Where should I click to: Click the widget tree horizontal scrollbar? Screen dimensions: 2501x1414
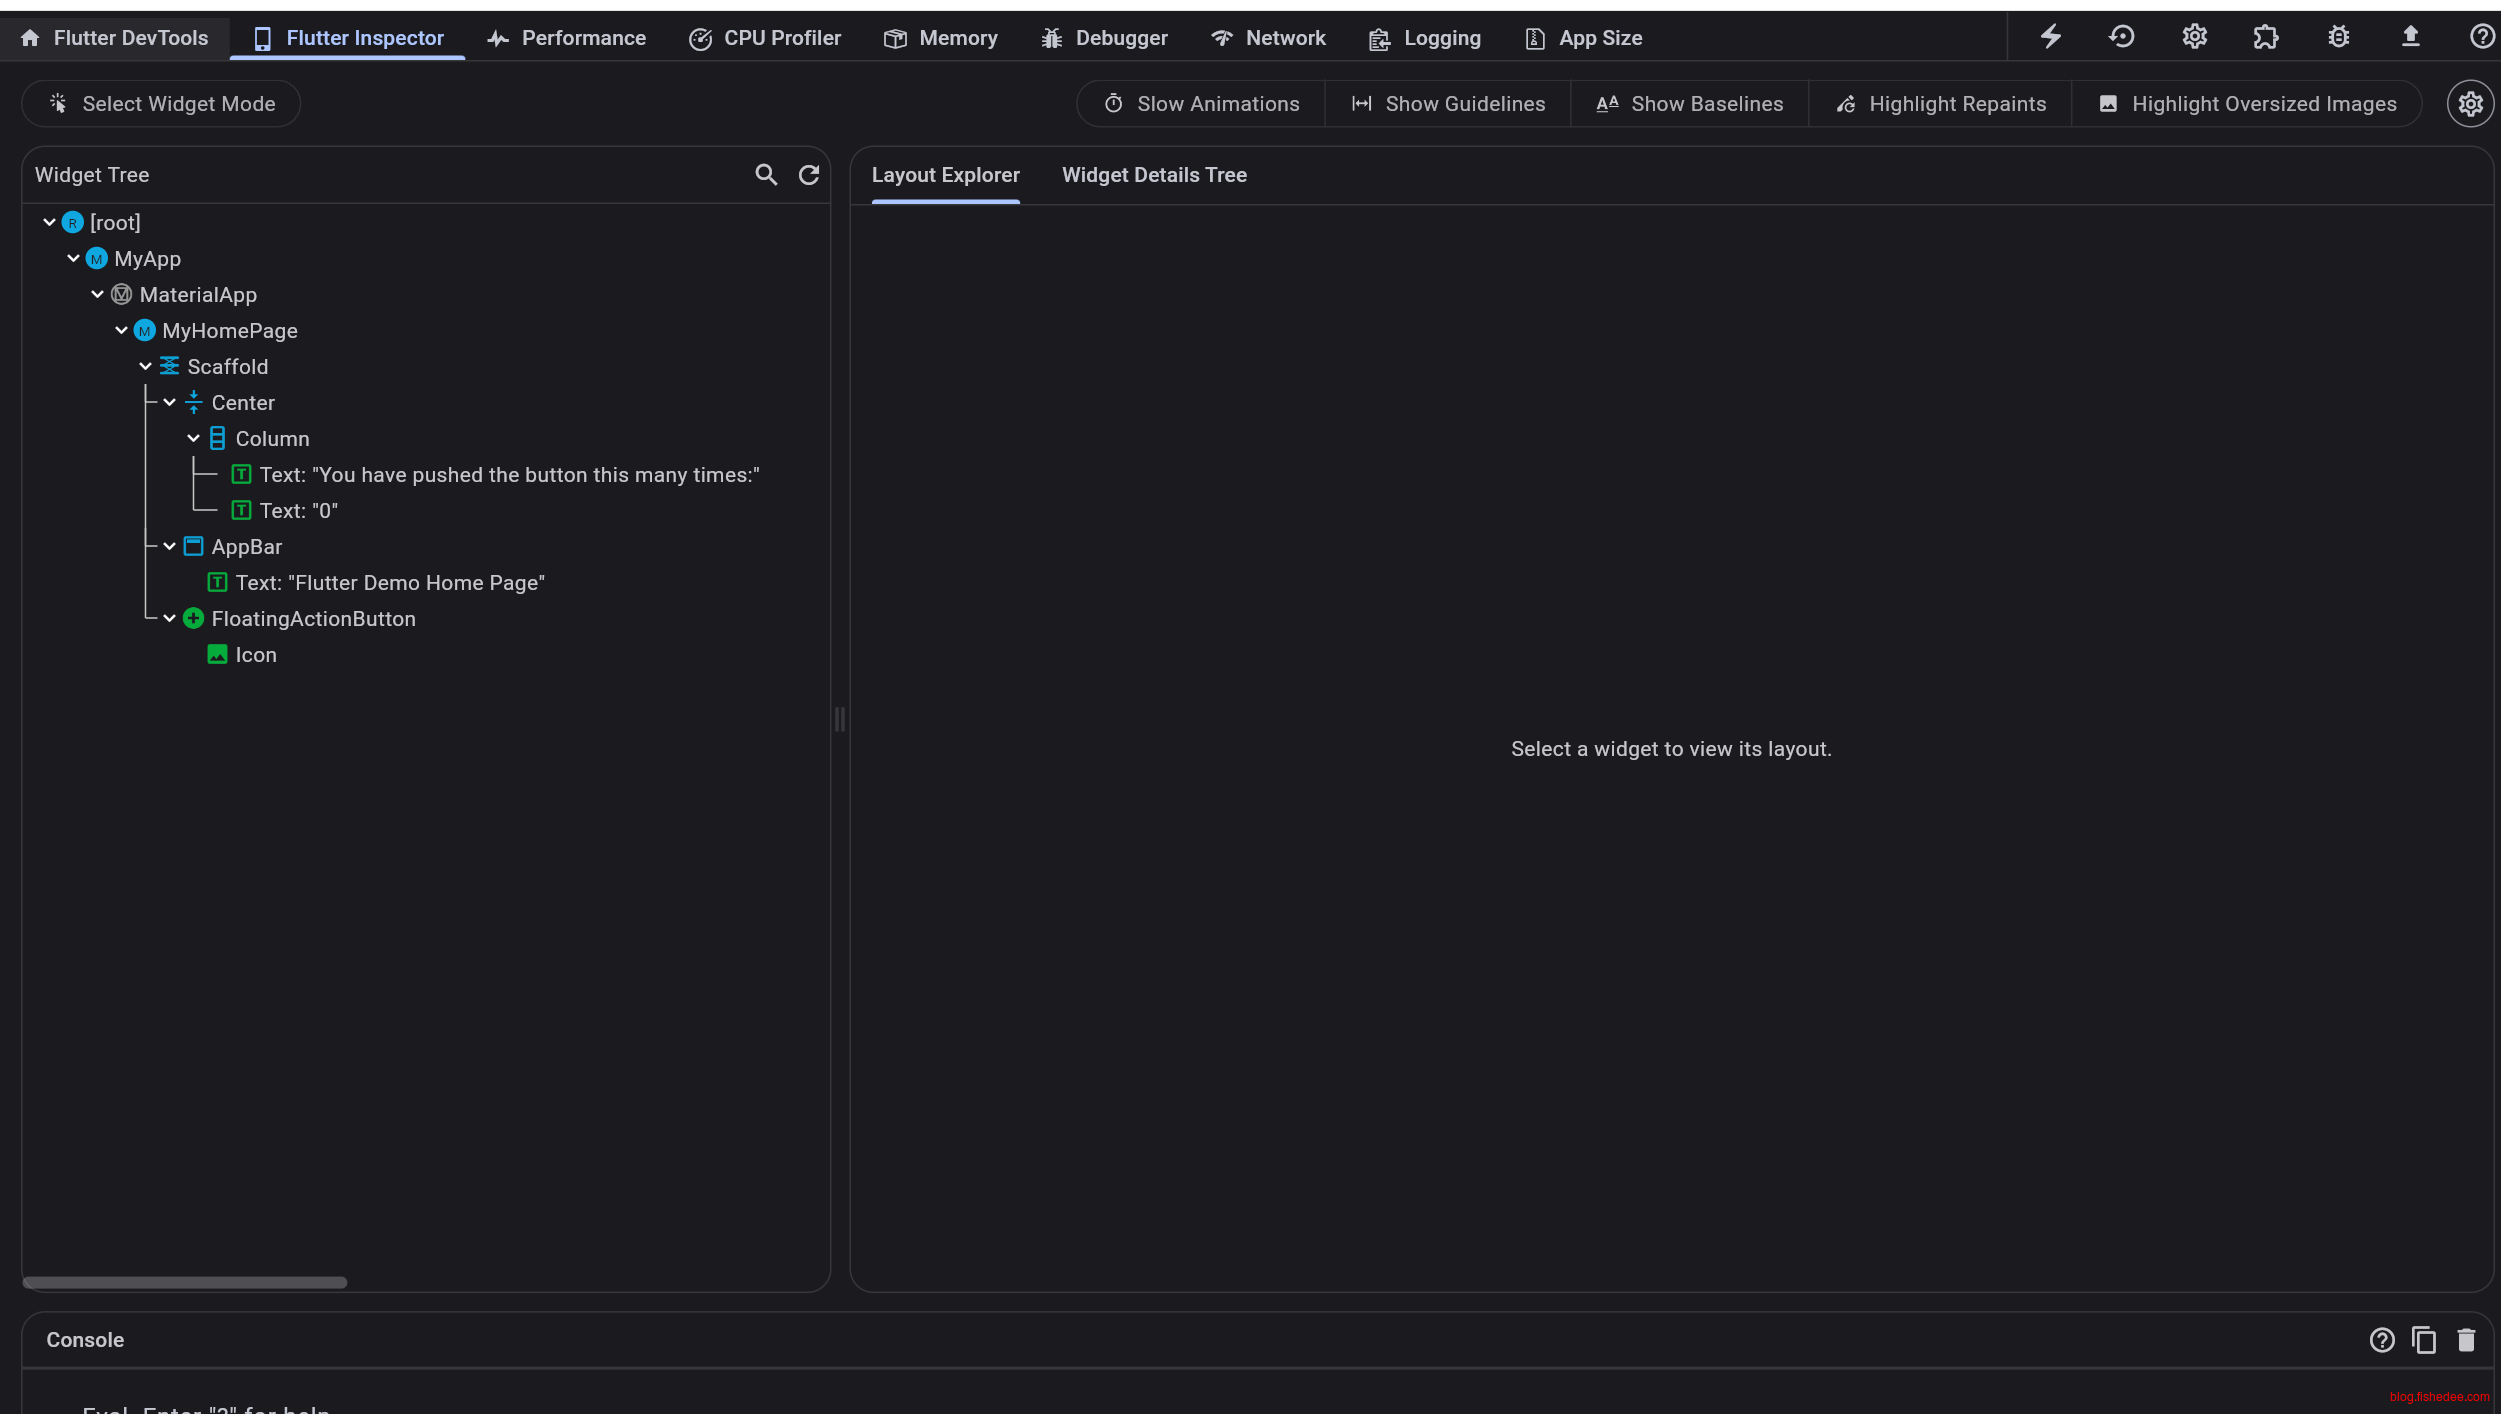click(x=185, y=1282)
